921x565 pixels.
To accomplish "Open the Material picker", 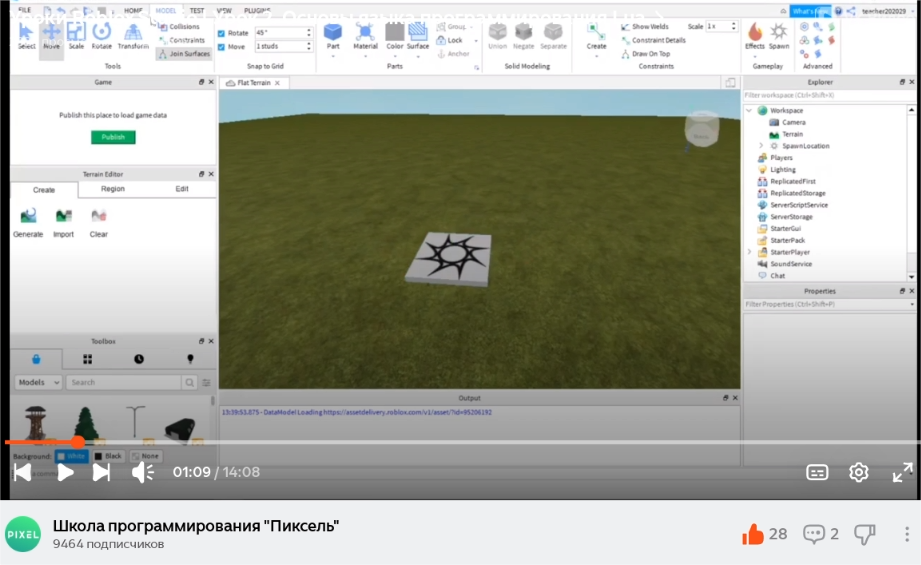I will tap(365, 36).
